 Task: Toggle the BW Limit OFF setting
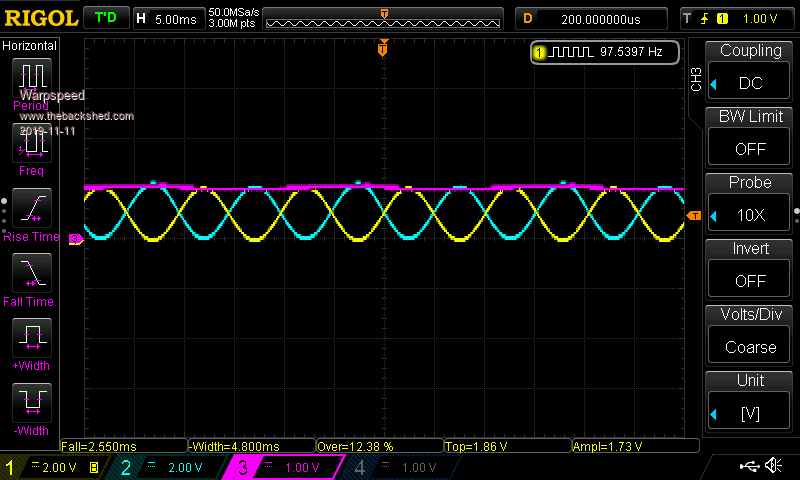click(x=750, y=148)
